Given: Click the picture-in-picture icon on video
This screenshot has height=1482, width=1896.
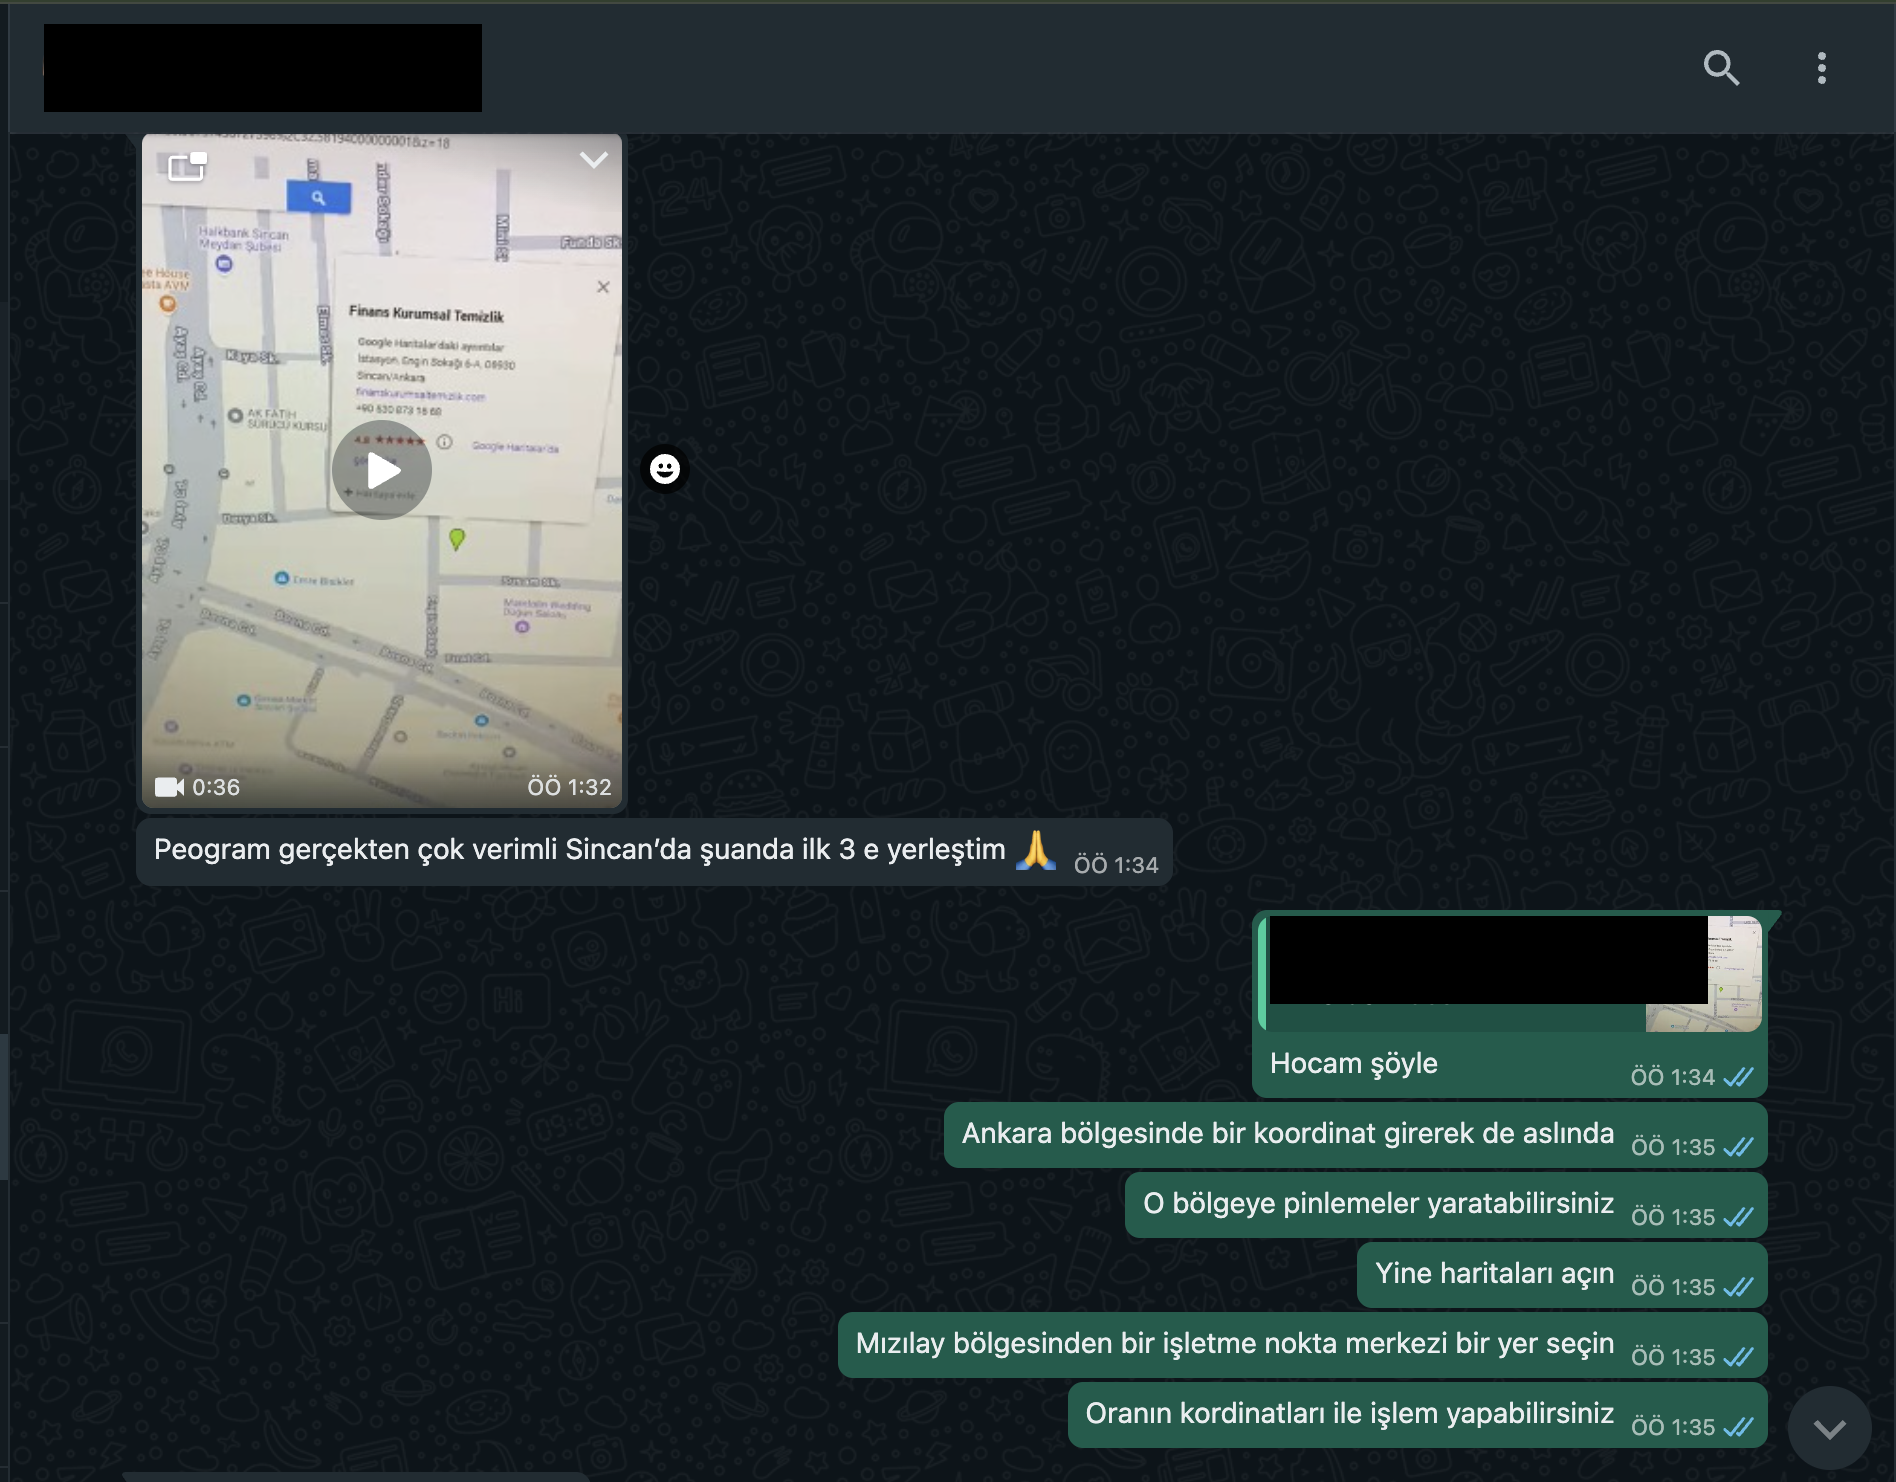Looking at the screenshot, I should [x=187, y=167].
